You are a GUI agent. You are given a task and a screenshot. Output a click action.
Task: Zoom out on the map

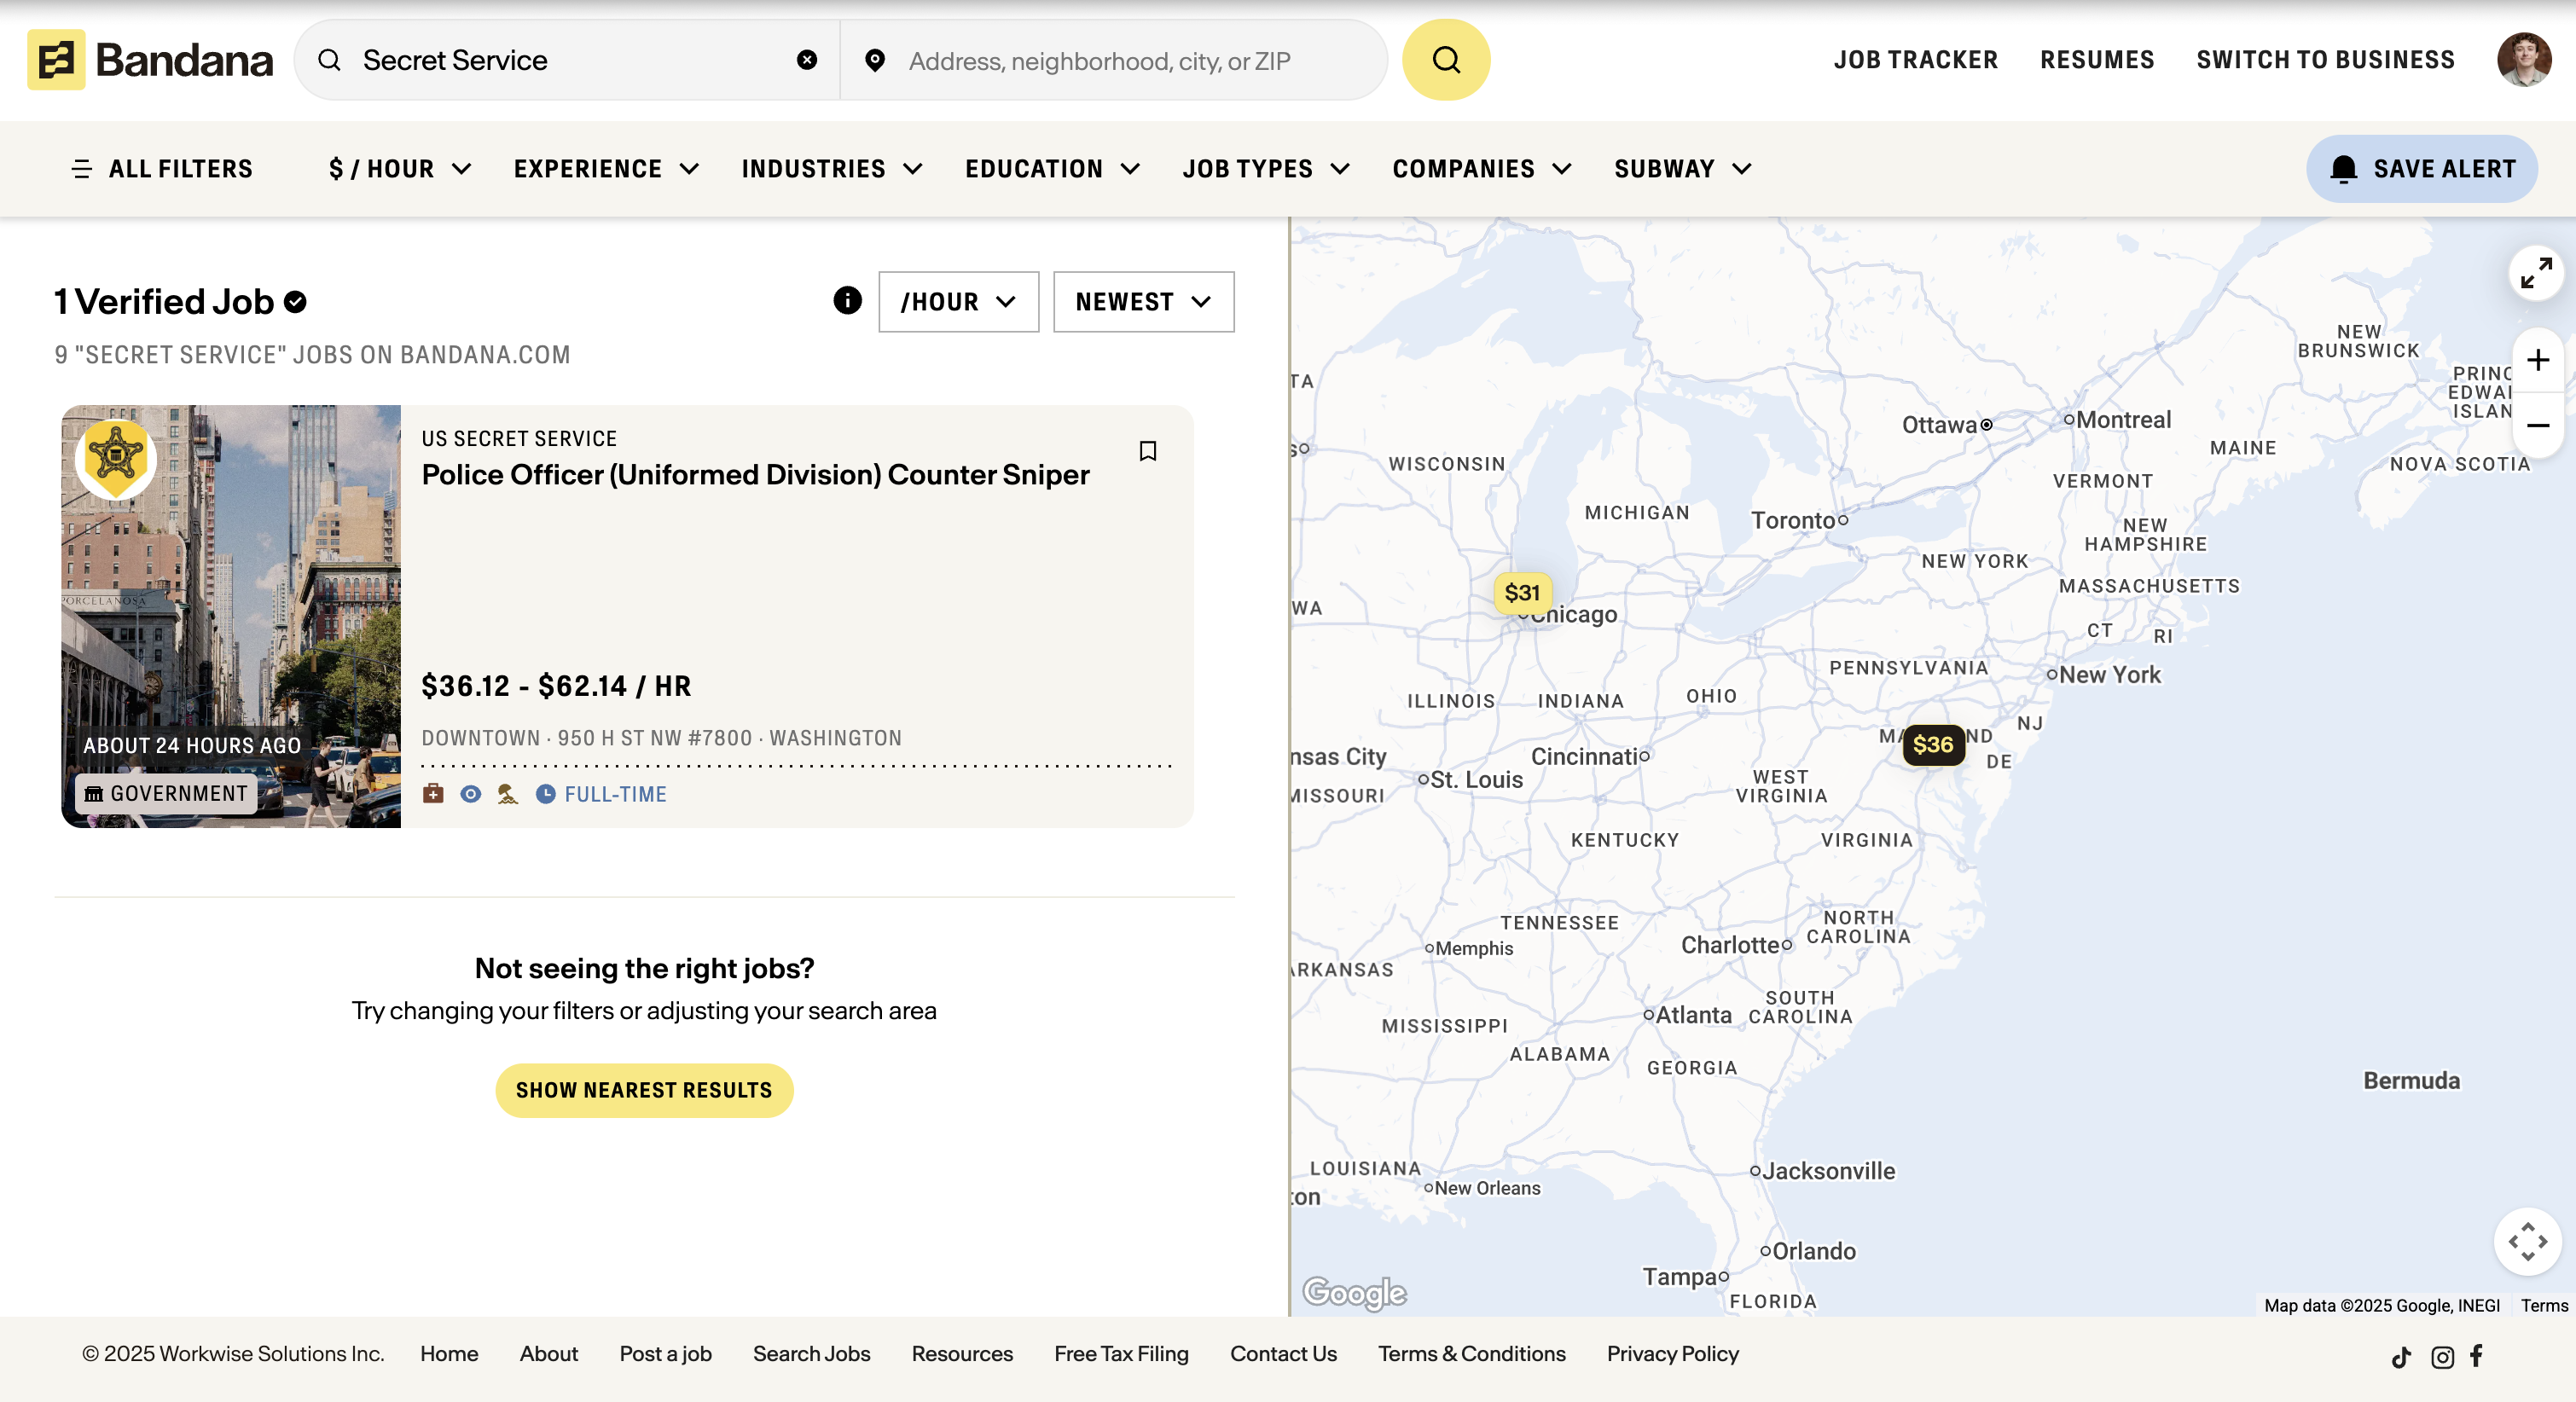(2537, 426)
